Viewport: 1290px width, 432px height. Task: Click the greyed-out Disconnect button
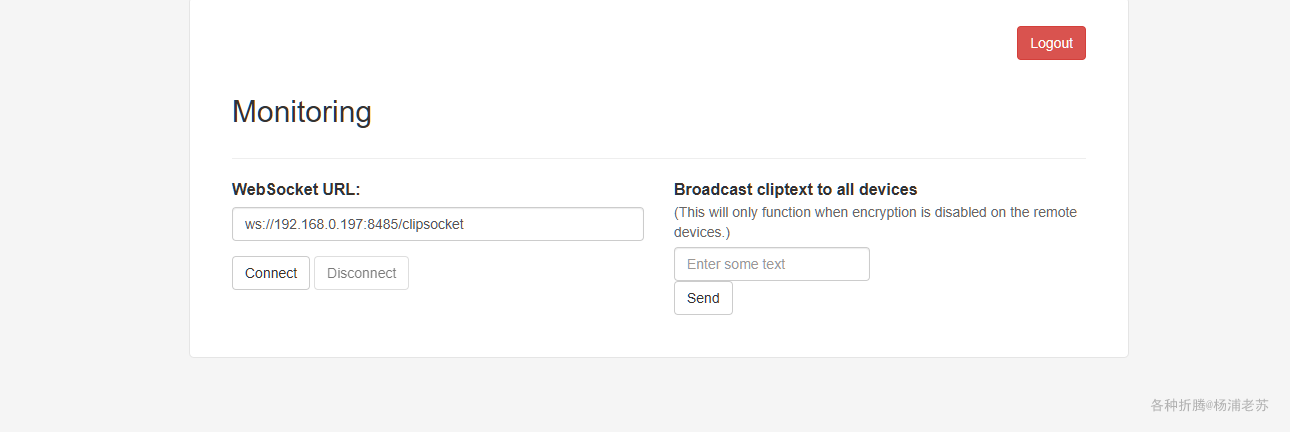click(361, 273)
